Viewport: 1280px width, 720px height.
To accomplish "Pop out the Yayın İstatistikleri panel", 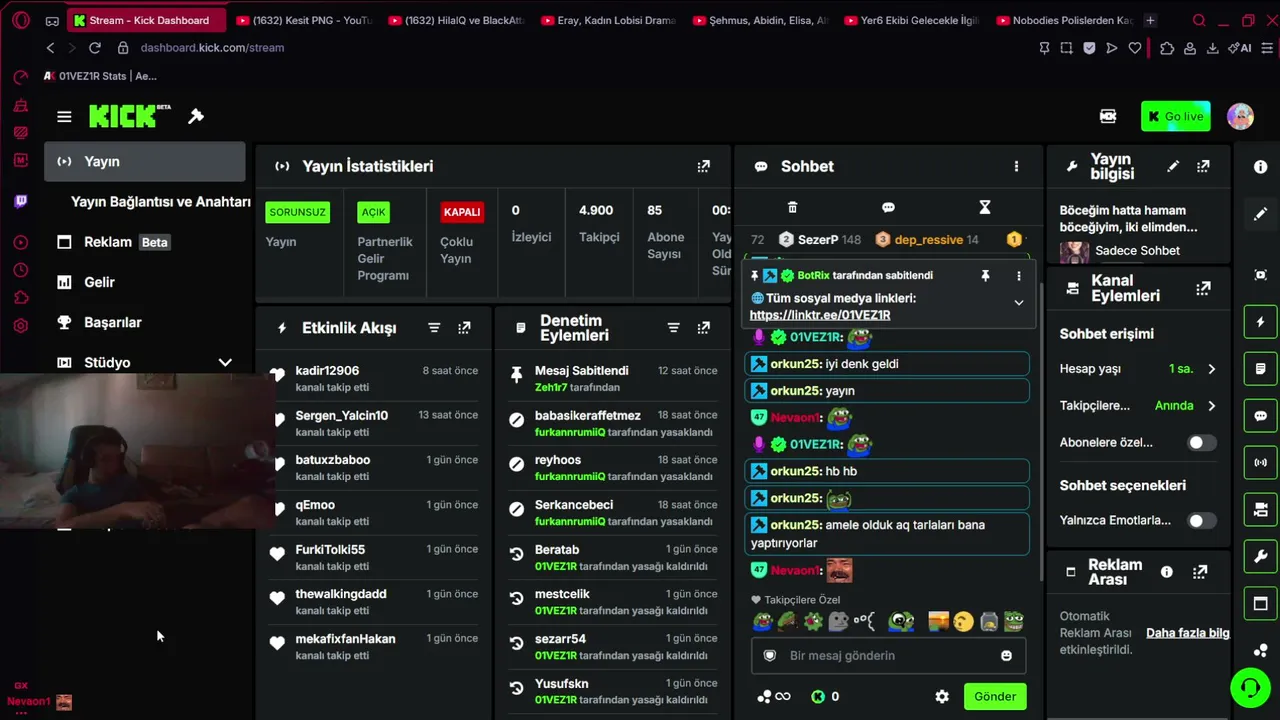I will 704,167.
